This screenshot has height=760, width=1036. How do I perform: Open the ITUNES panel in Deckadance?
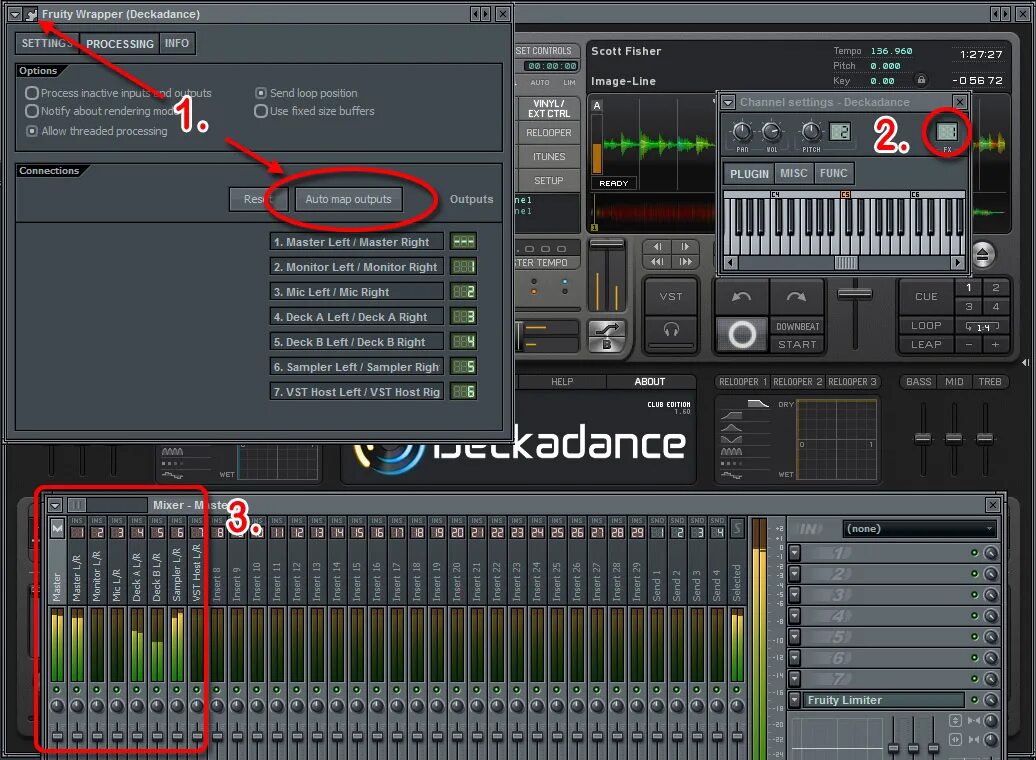[548, 157]
